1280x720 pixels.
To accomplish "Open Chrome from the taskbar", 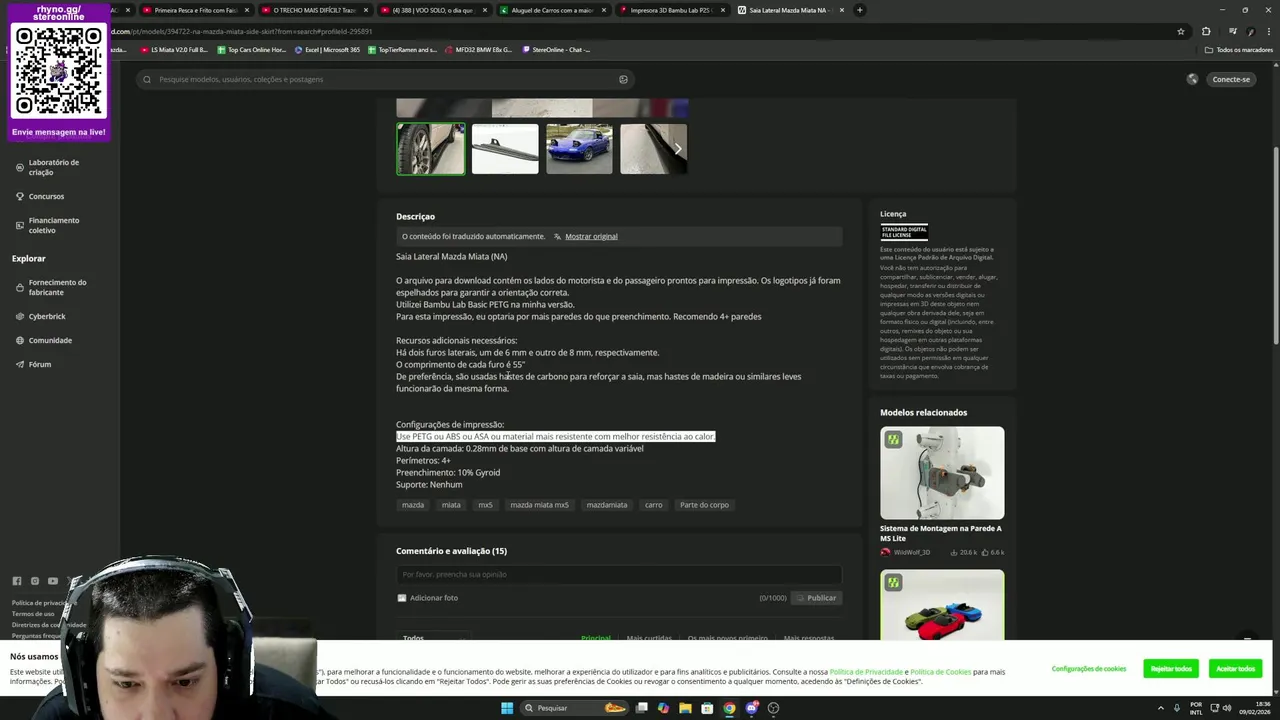I will (x=729, y=708).
